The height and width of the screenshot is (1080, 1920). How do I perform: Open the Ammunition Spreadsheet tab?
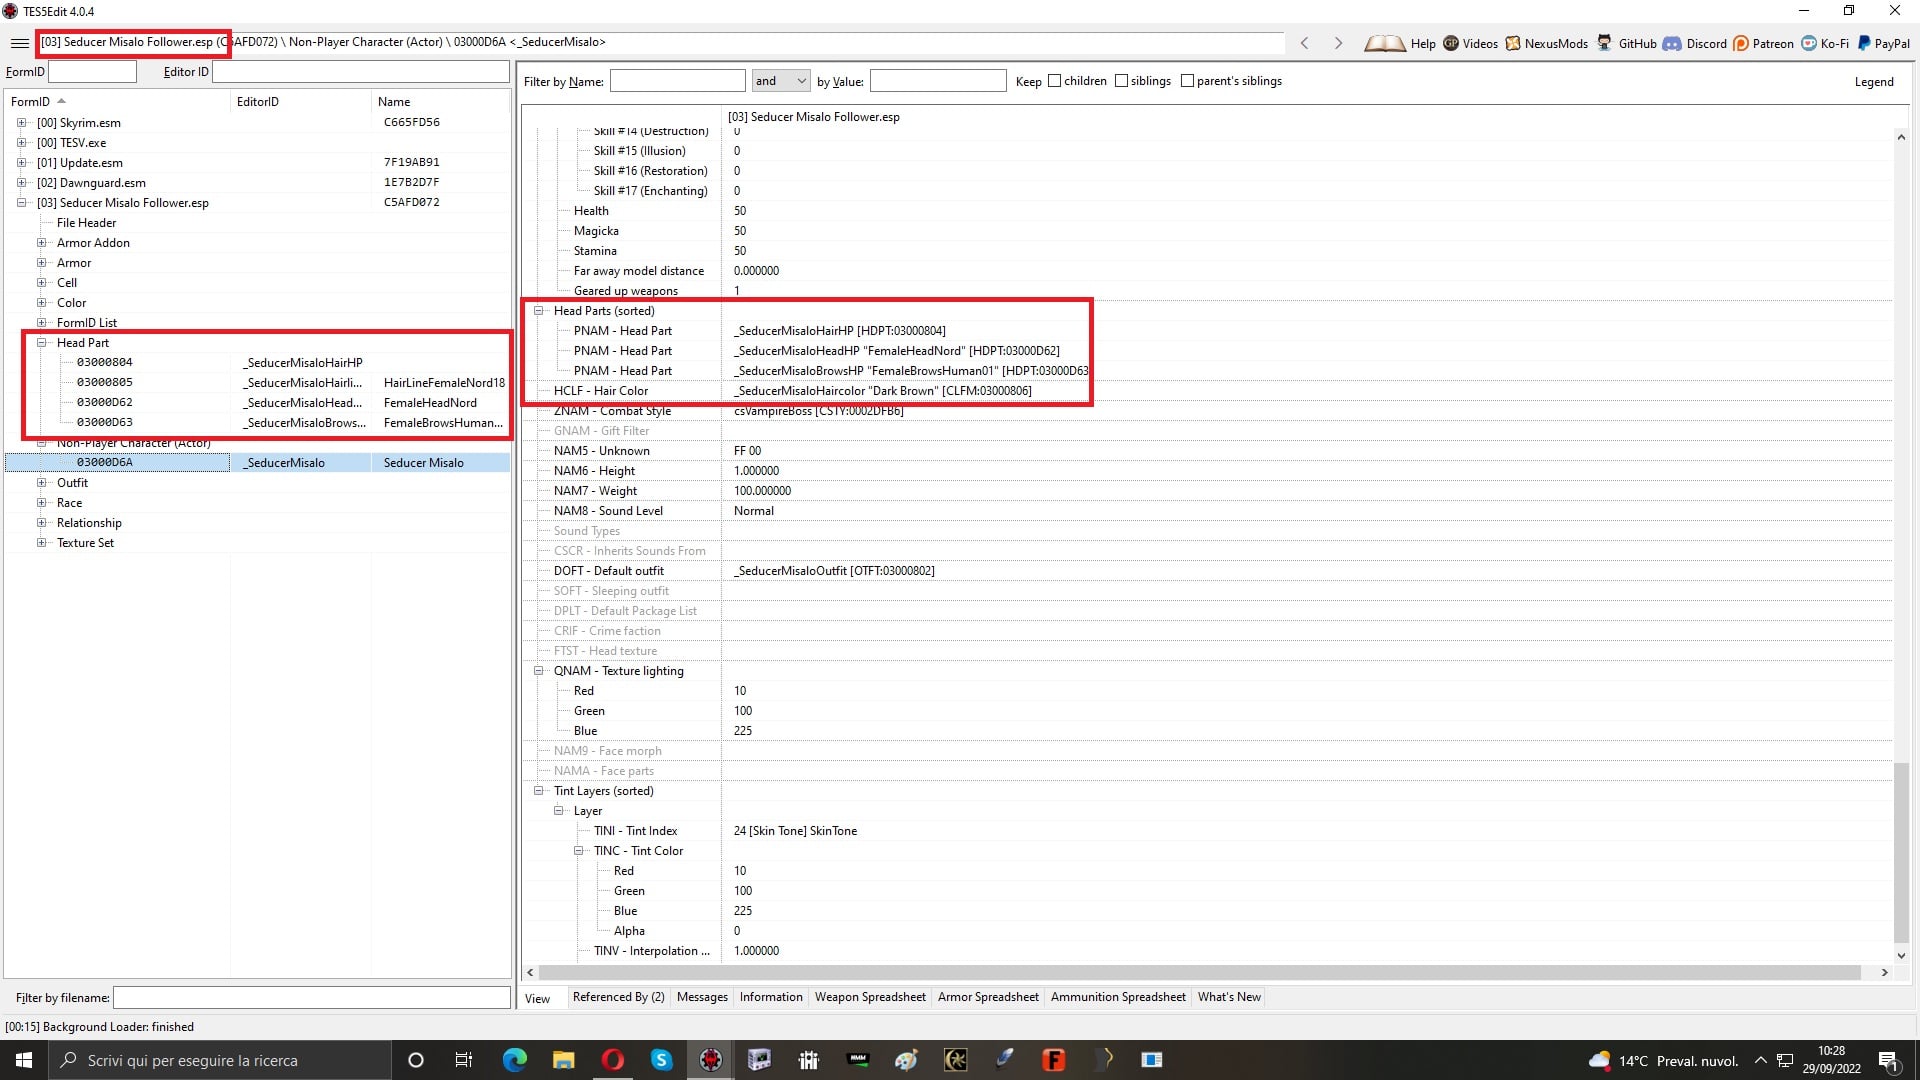click(1118, 997)
